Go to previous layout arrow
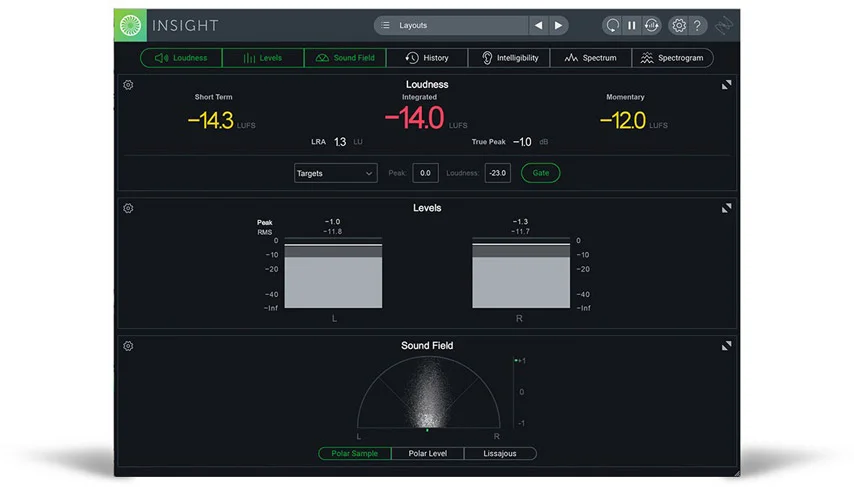This screenshot has height=487, width=854. pyautogui.click(x=538, y=25)
